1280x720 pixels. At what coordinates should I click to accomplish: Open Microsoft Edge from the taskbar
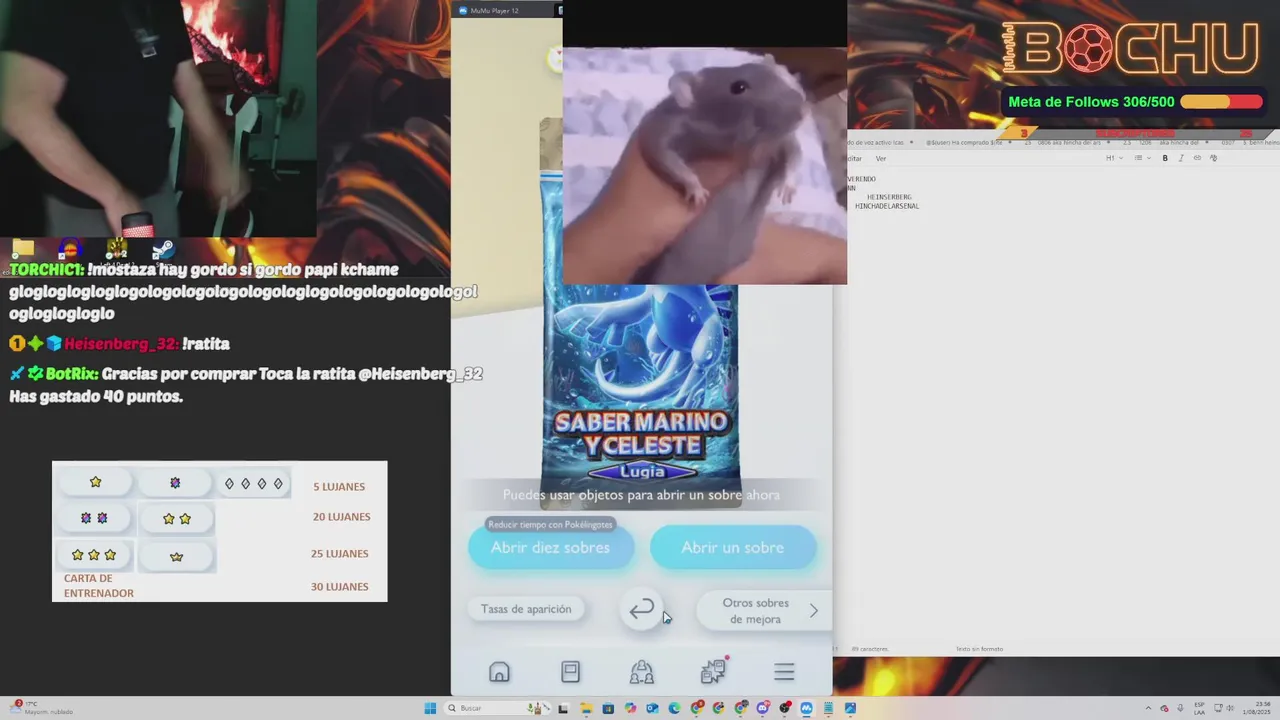[x=674, y=708]
